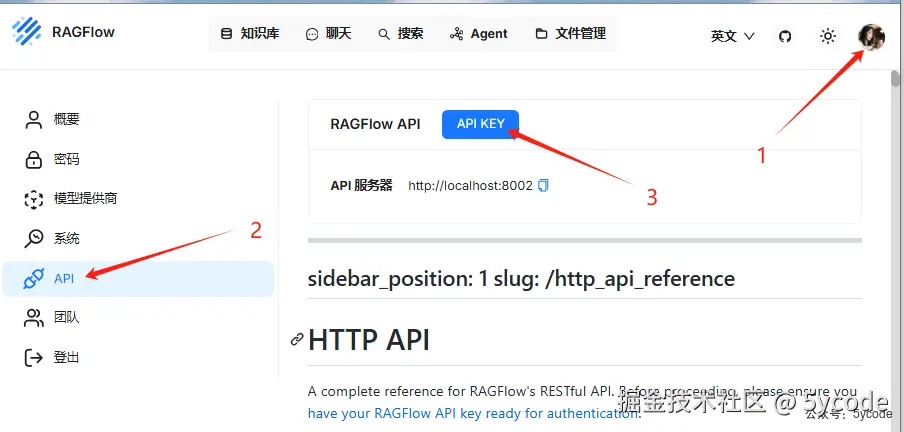Go to the Agent tab

(x=479, y=34)
